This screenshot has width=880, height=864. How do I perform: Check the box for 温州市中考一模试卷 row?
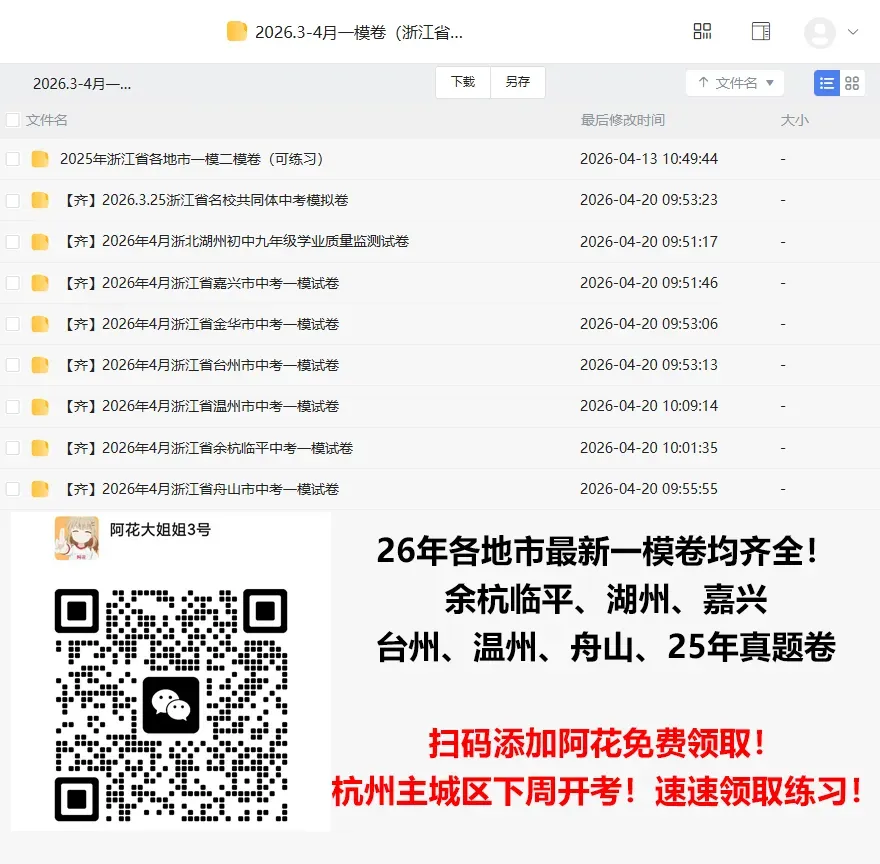tap(12, 406)
